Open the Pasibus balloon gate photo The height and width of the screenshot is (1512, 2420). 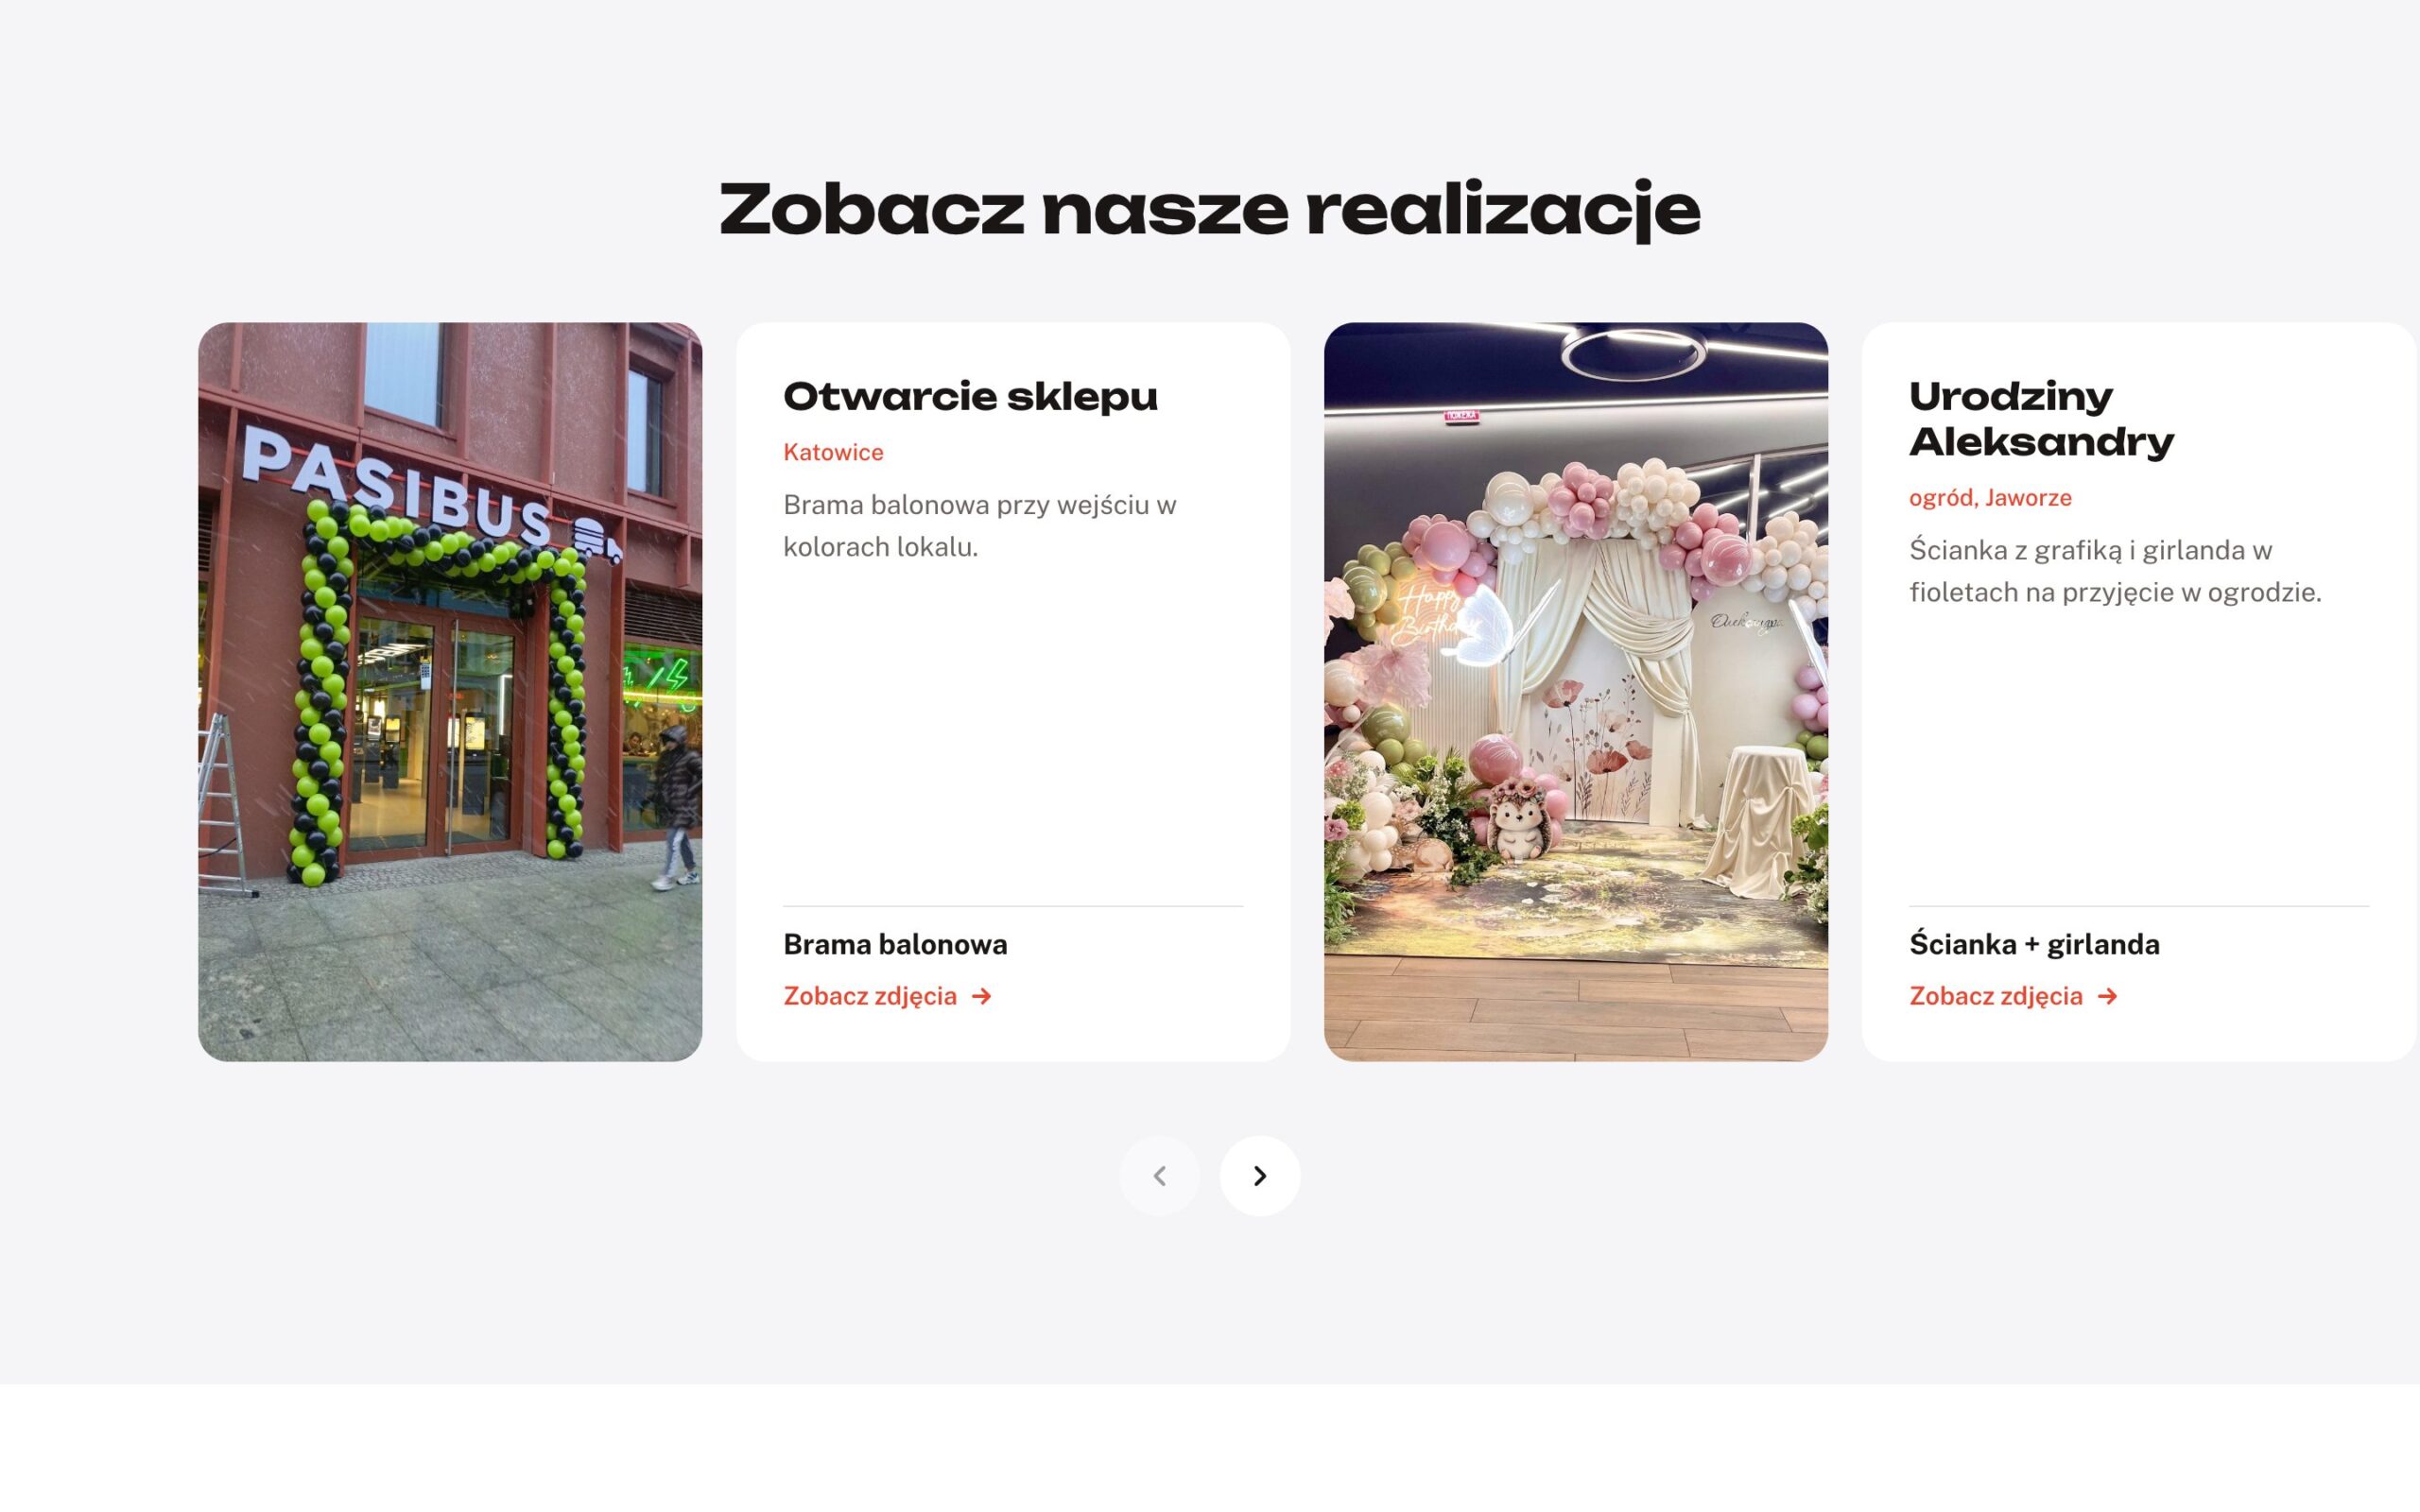(x=450, y=691)
